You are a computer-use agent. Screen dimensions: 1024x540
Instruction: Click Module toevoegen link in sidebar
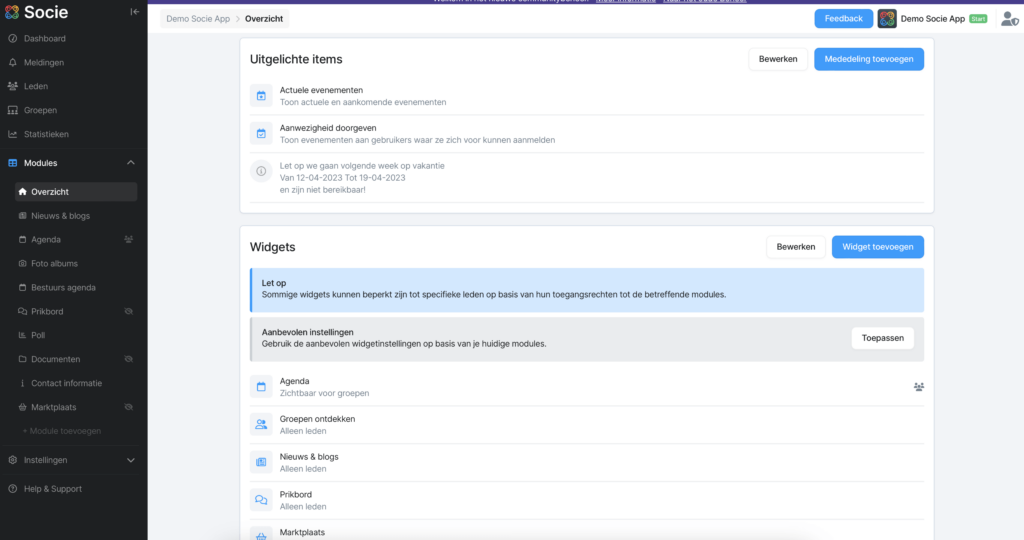(62, 431)
